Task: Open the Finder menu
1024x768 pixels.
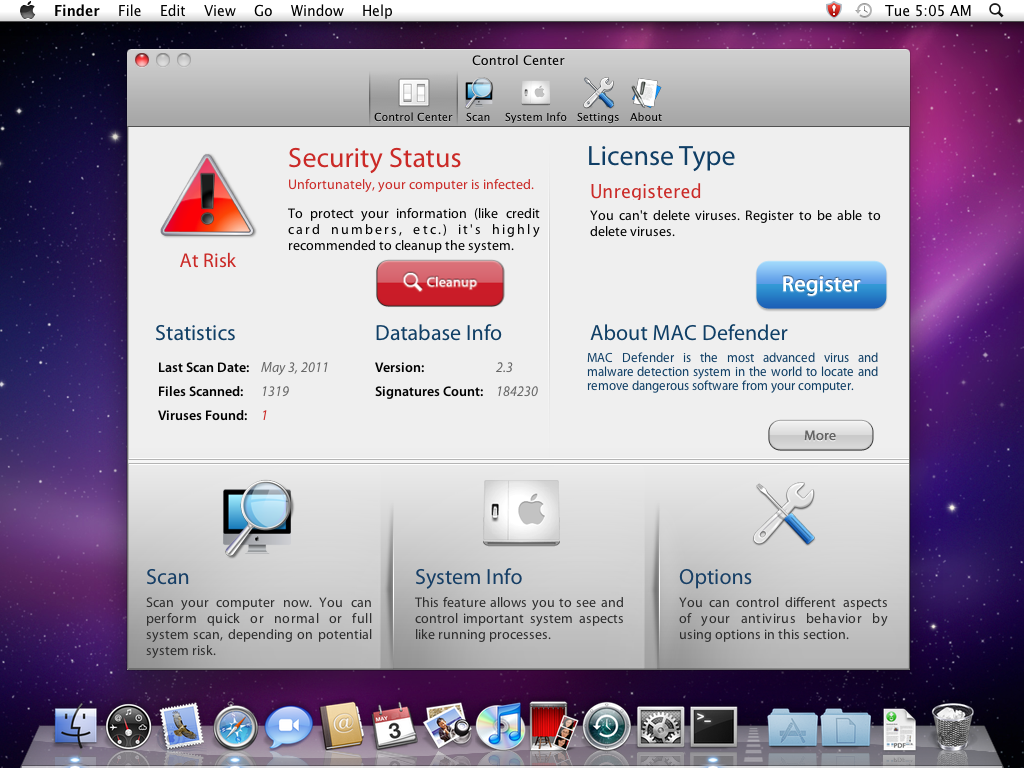Action: click(76, 10)
